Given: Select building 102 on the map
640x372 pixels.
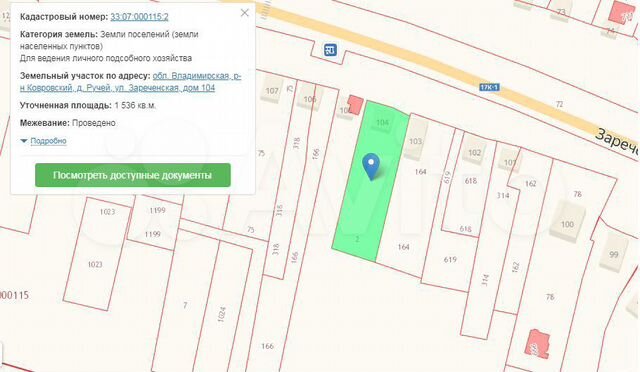Looking at the screenshot, I should click(474, 151).
